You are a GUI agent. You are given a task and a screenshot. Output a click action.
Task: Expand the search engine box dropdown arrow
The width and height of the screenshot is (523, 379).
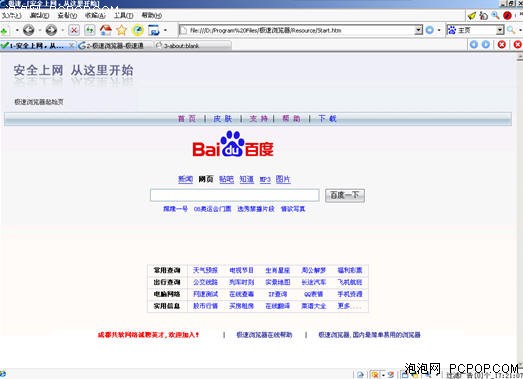point(500,30)
